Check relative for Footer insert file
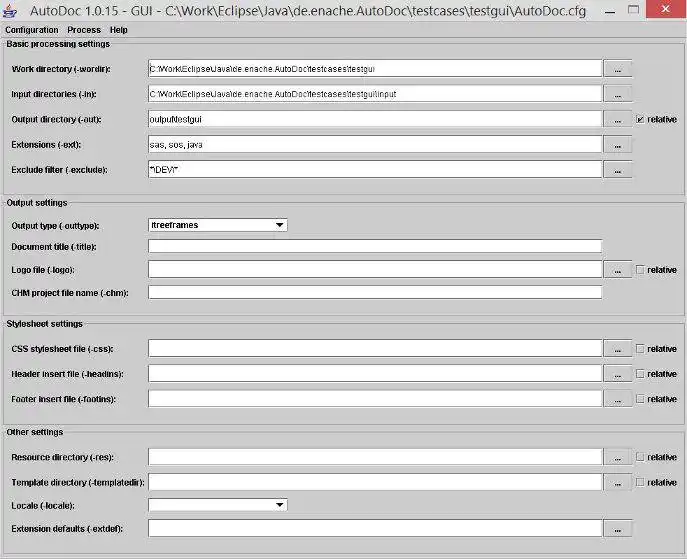 [x=640, y=399]
